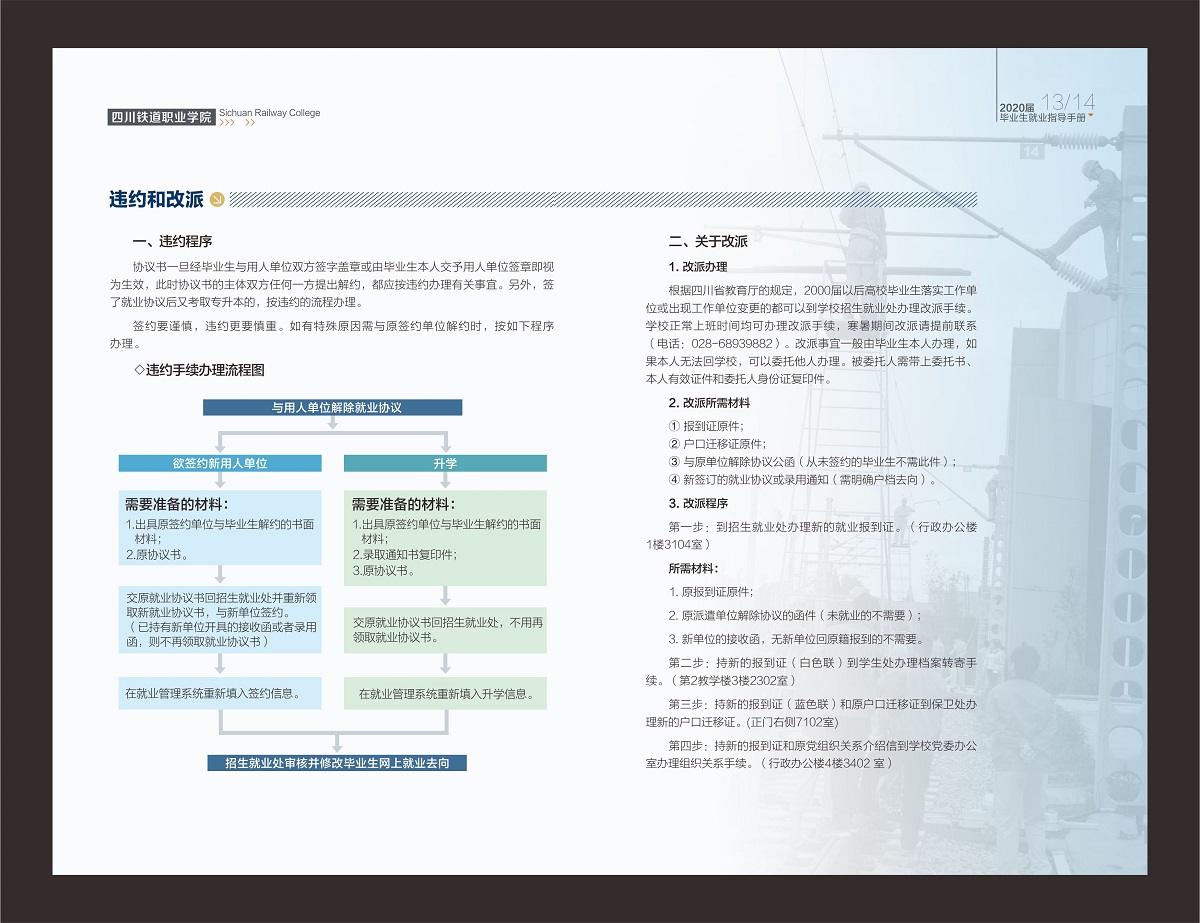Select the 升学 green header
This screenshot has height=923, width=1200.
(x=445, y=464)
